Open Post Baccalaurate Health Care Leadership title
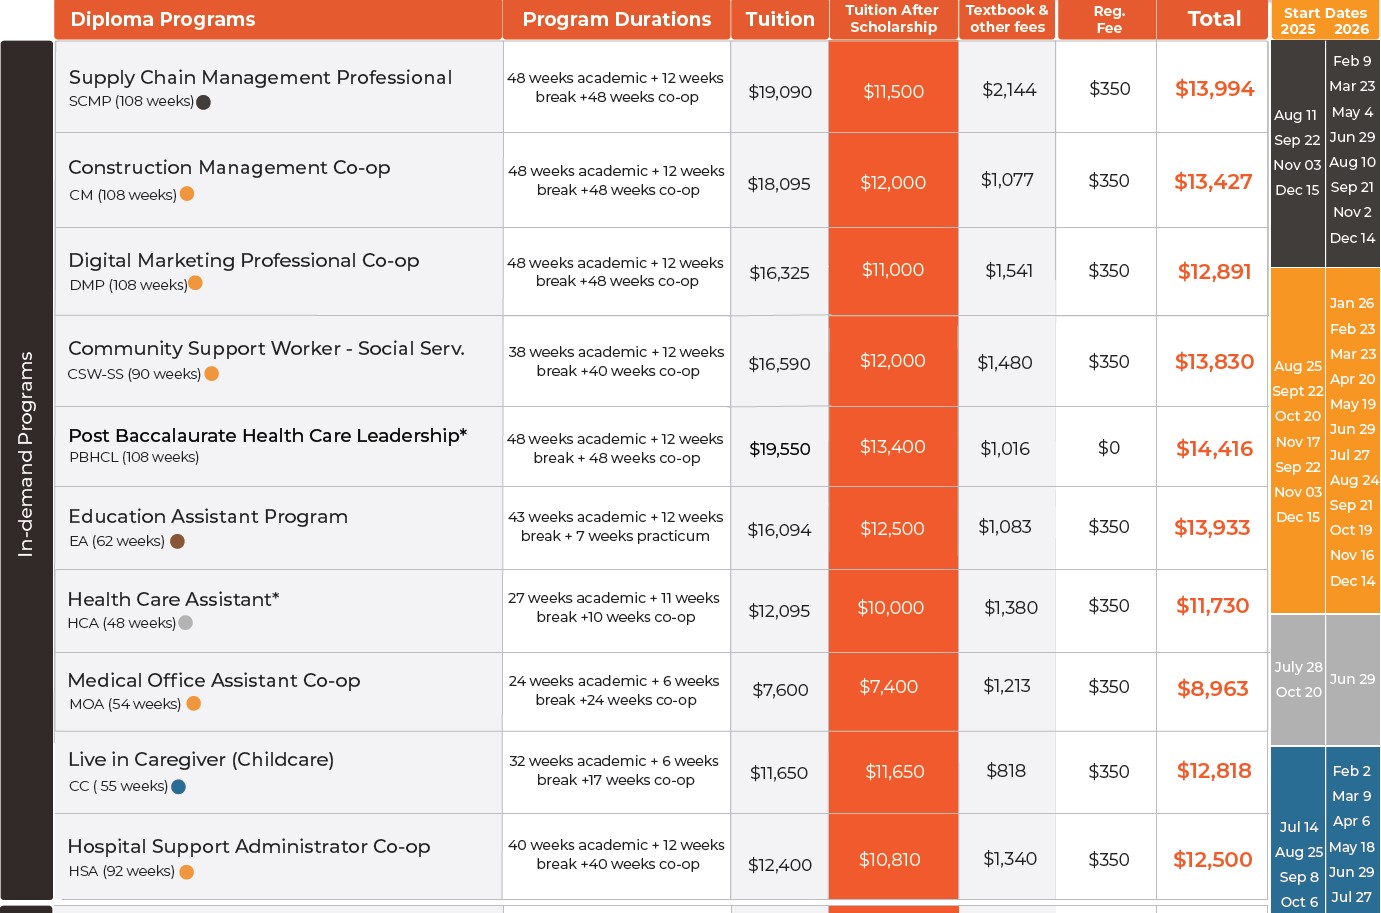 tap(267, 436)
